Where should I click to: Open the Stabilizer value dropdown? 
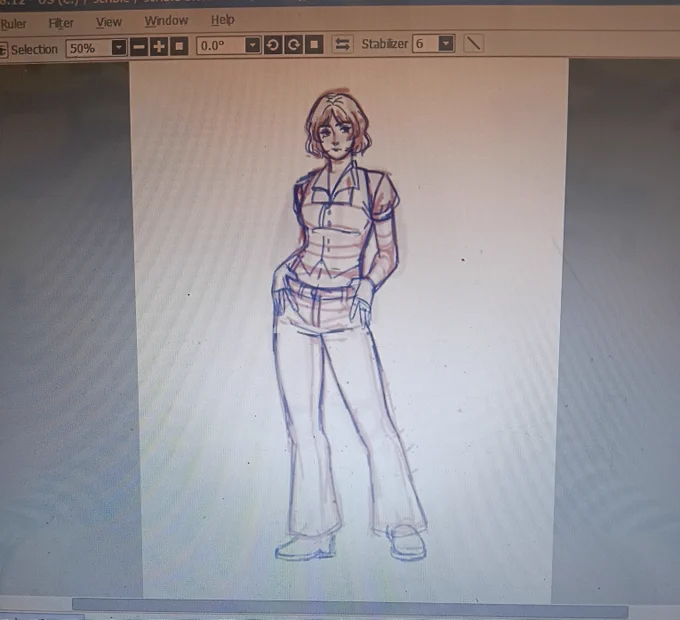(x=446, y=43)
